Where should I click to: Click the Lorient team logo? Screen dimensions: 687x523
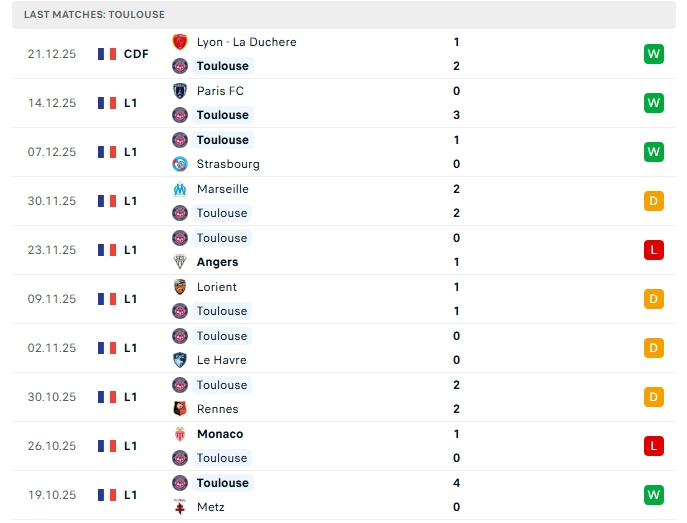pos(180,287)
